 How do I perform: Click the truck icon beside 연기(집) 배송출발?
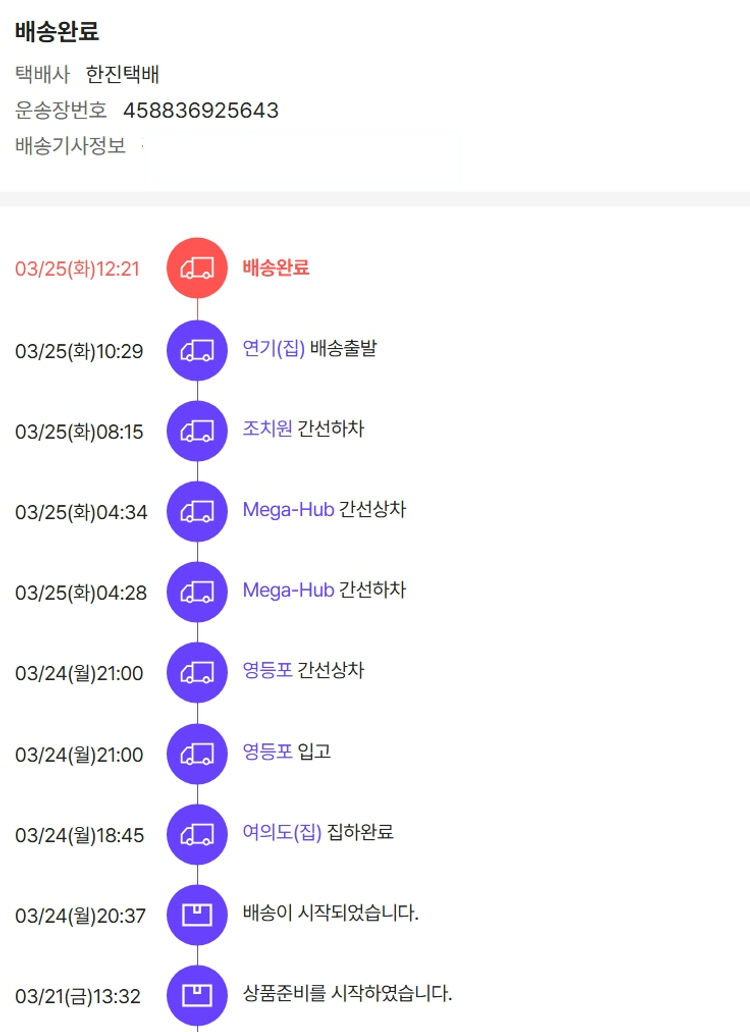(x=197, y=350)
